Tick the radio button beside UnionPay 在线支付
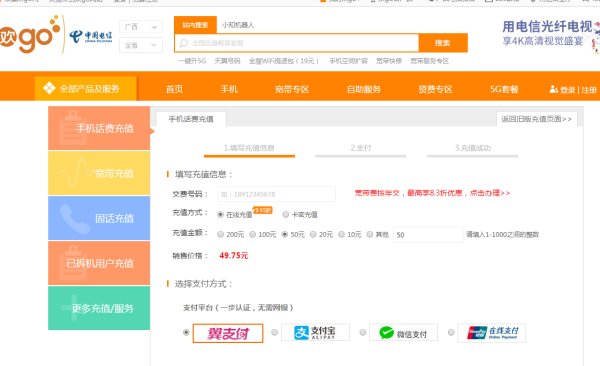This screenshot has width=600, height=366. (451, 332)
